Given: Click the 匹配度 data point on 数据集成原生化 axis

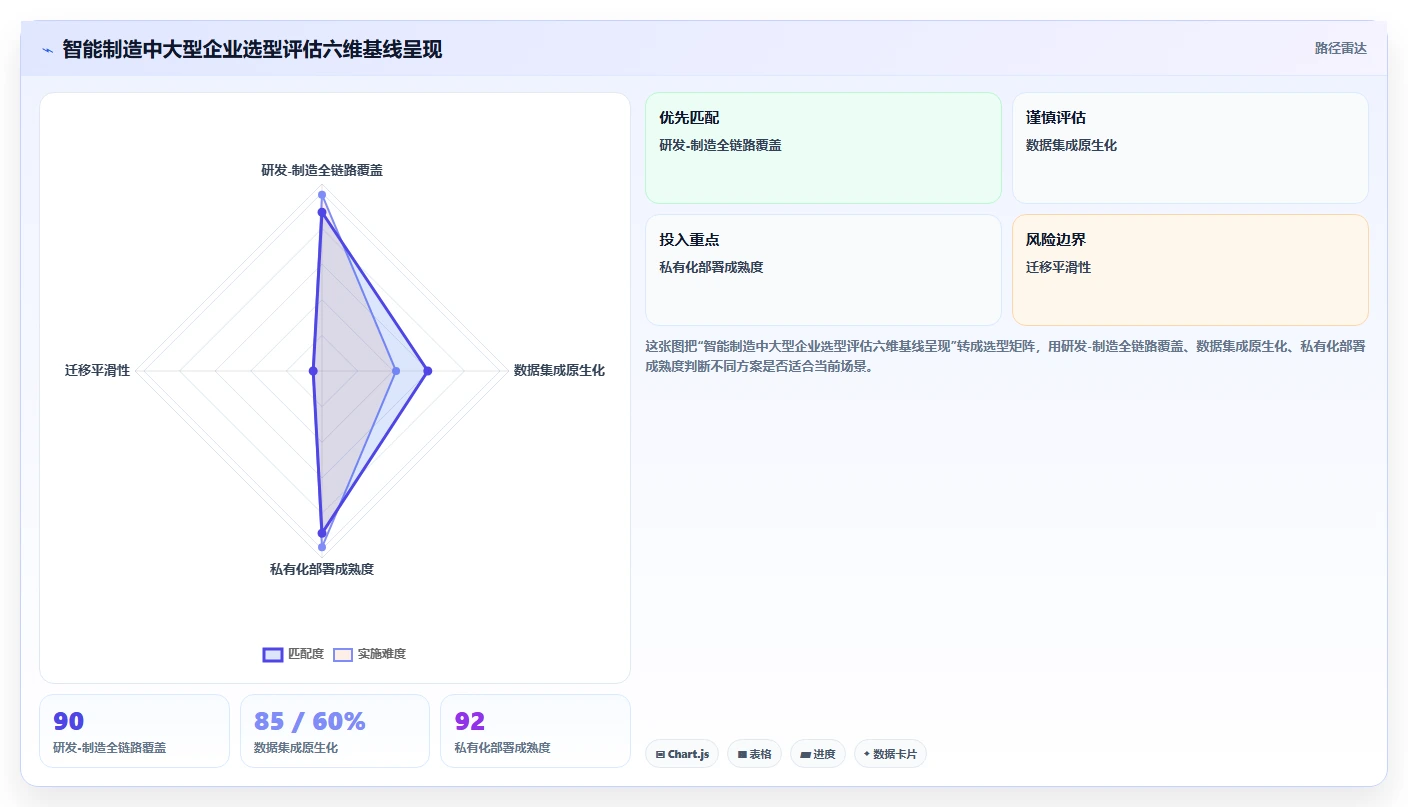Looking at the screenshot, I should [428, 371].
